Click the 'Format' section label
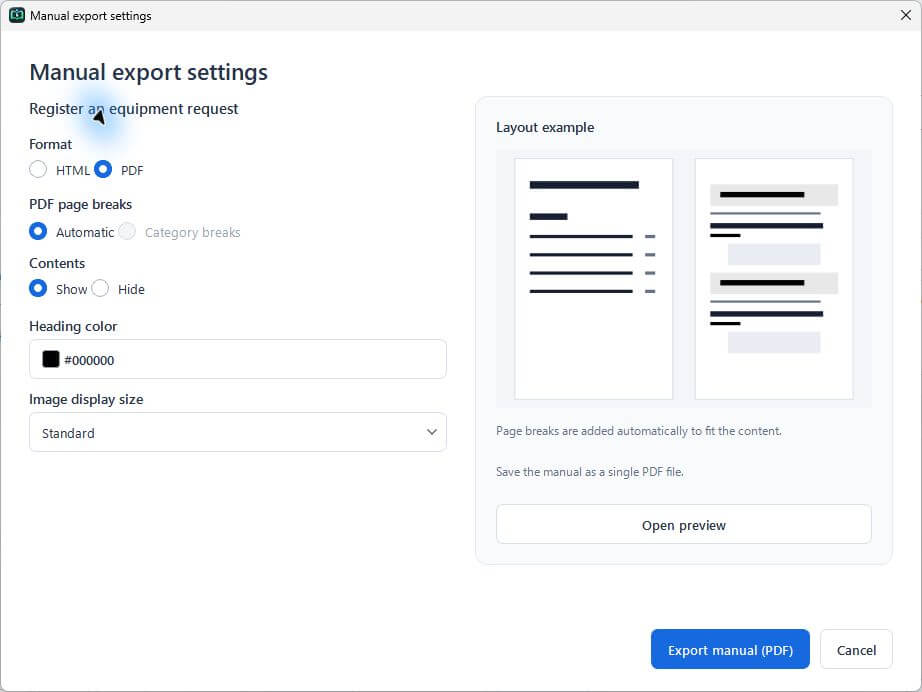 click(x=51, y=144)
